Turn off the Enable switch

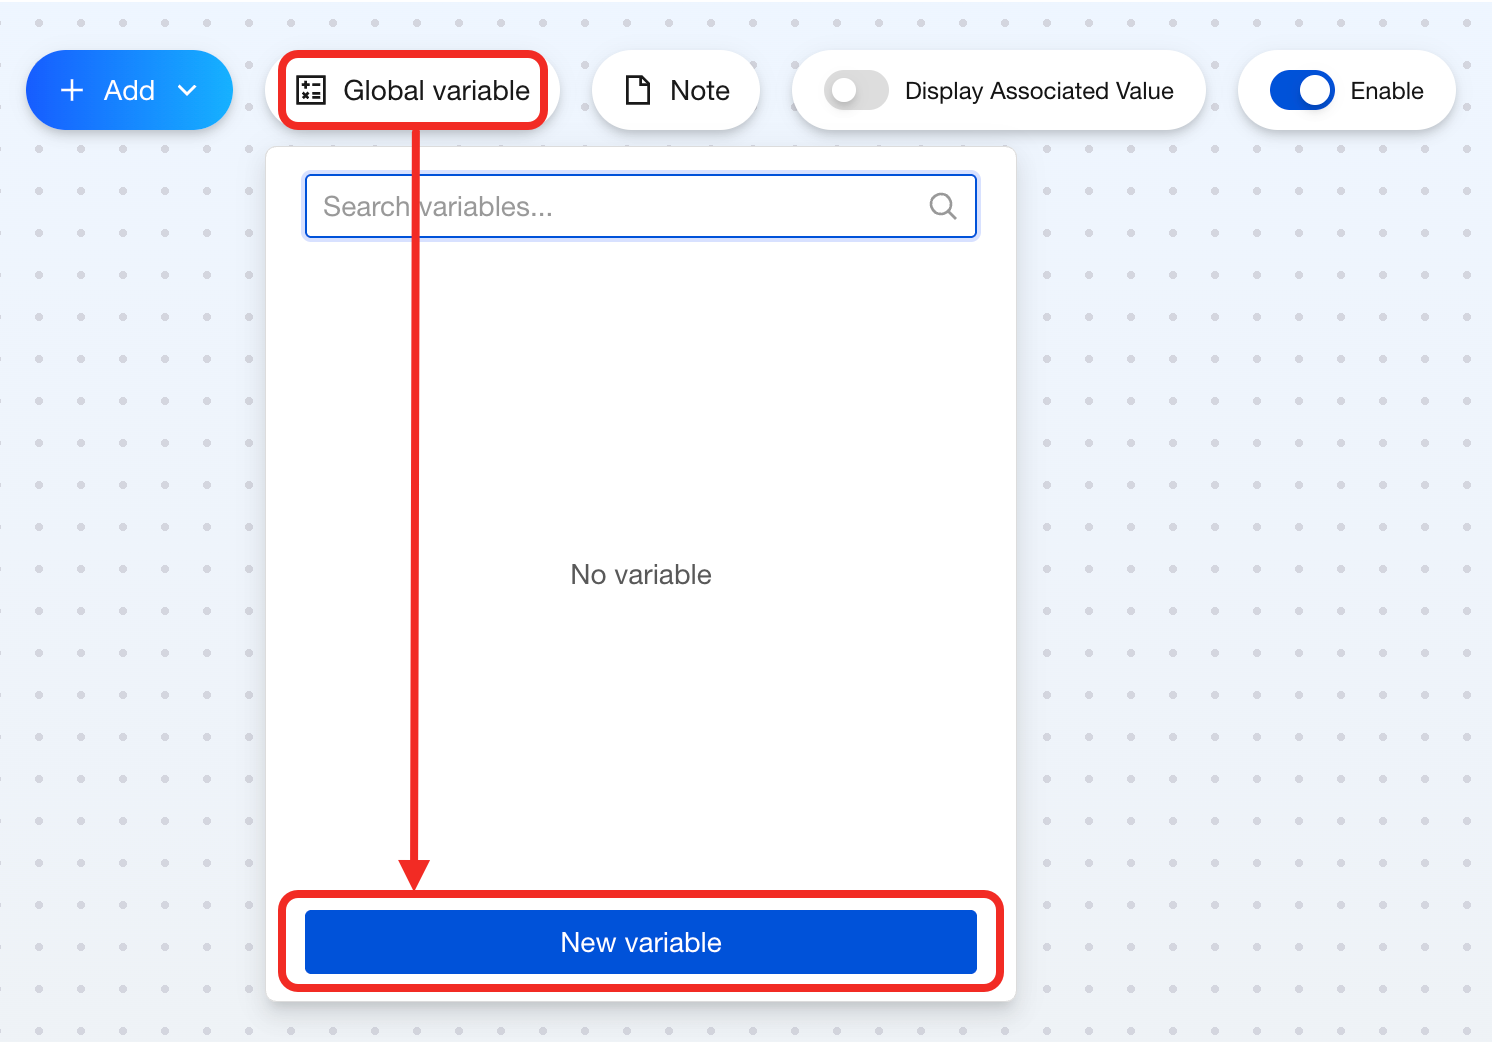[1301, 91]
